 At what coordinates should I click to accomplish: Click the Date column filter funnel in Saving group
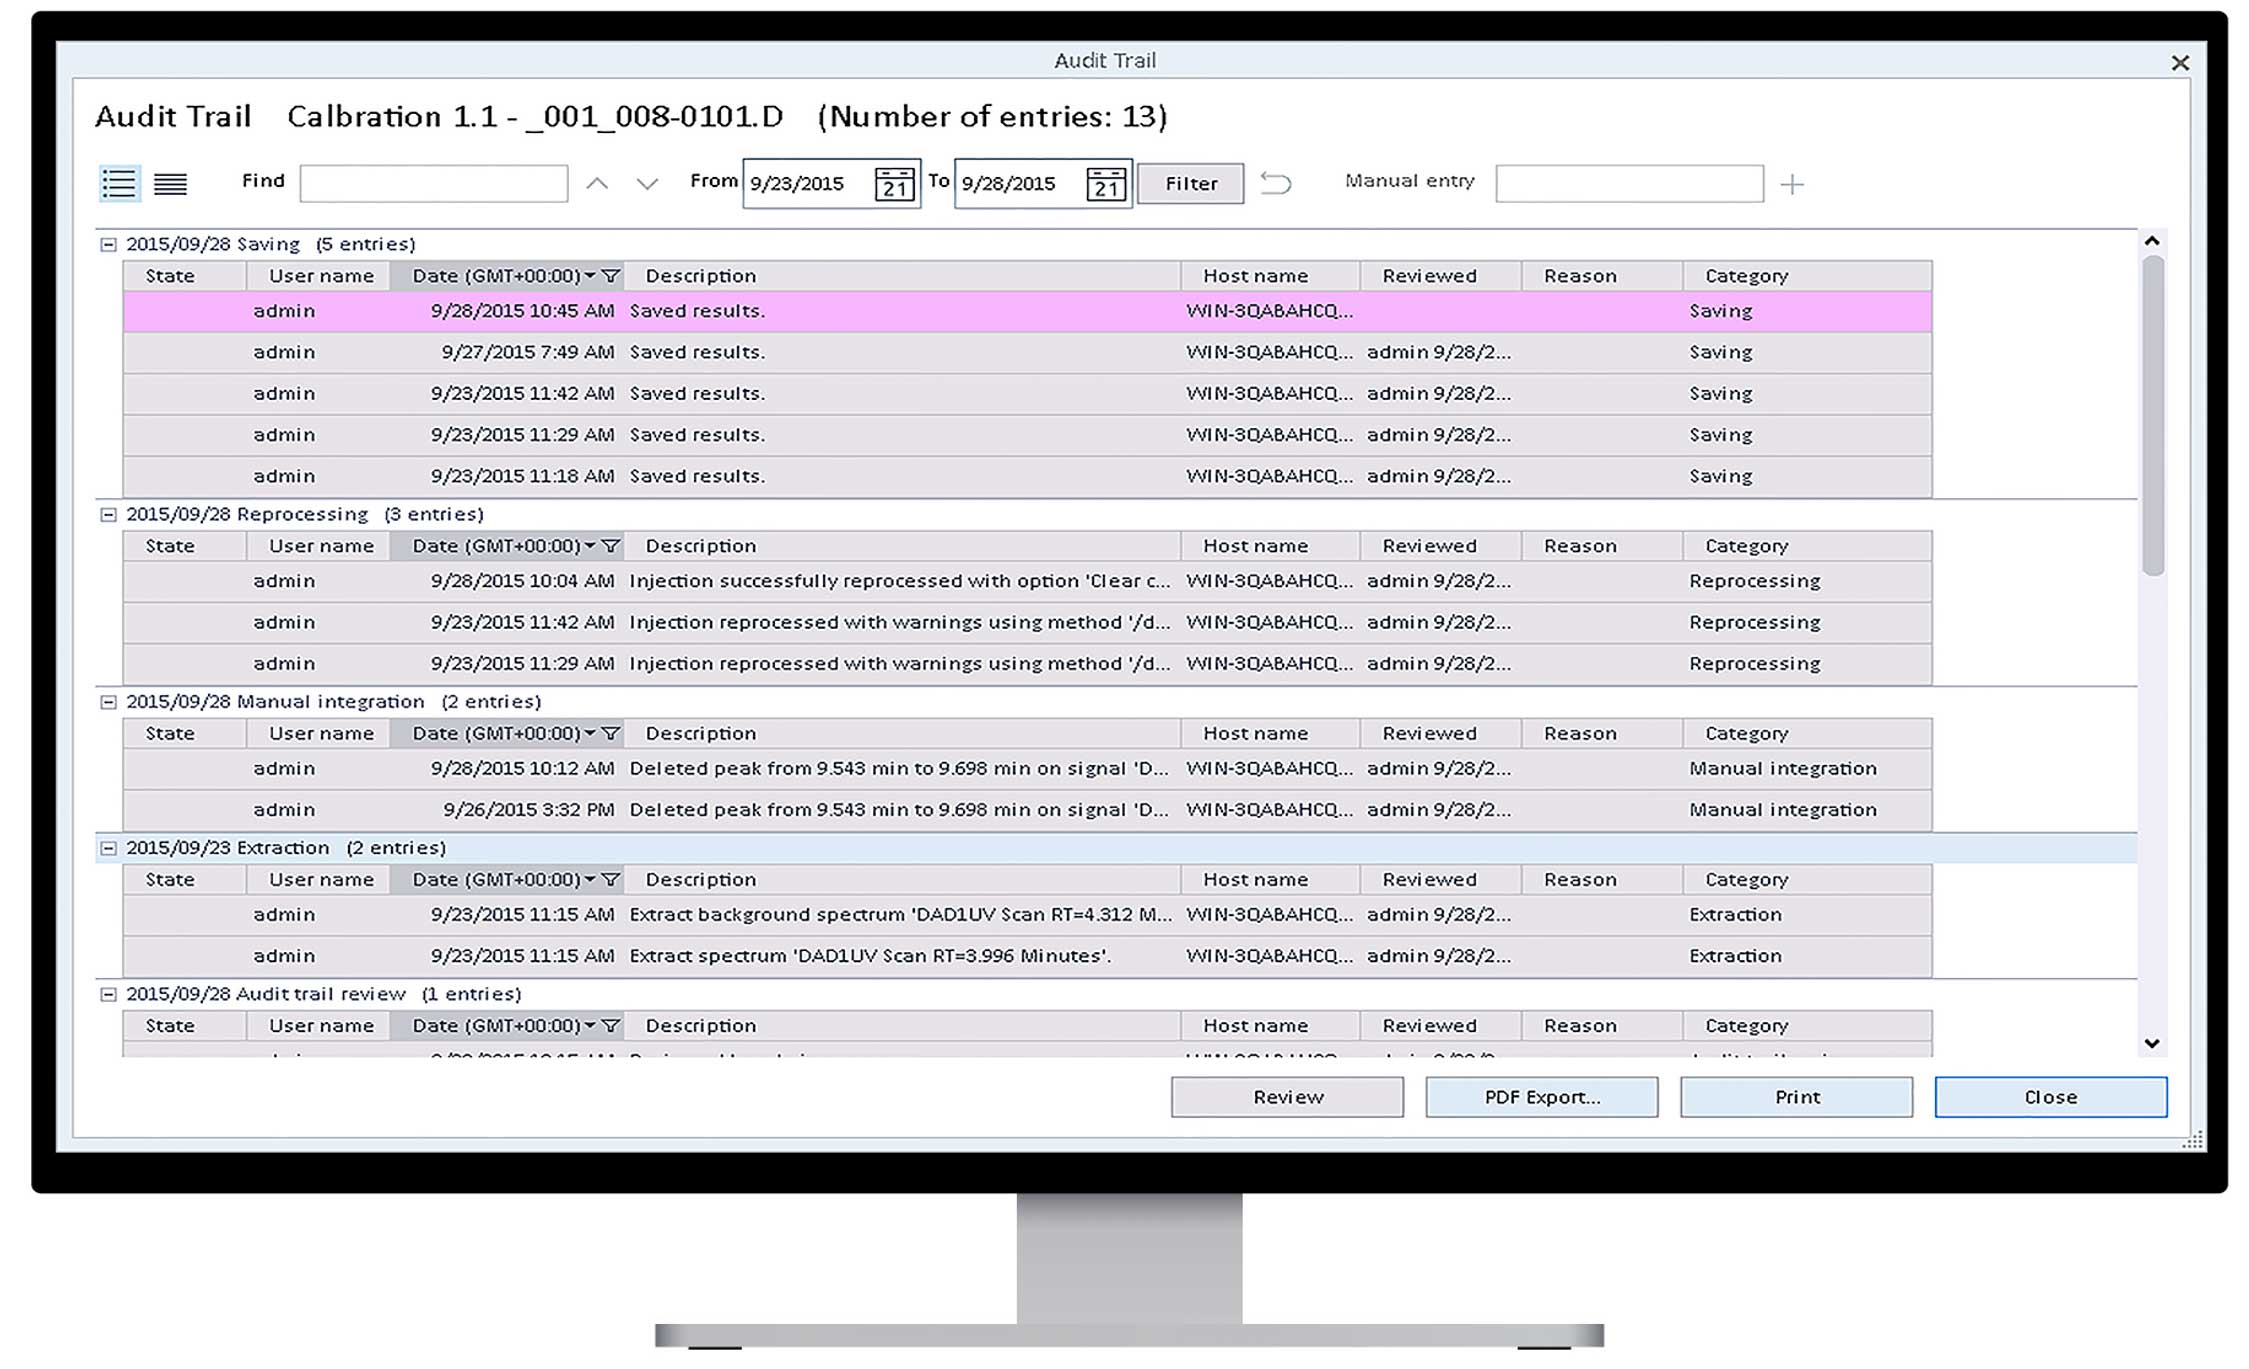(610, 276)
